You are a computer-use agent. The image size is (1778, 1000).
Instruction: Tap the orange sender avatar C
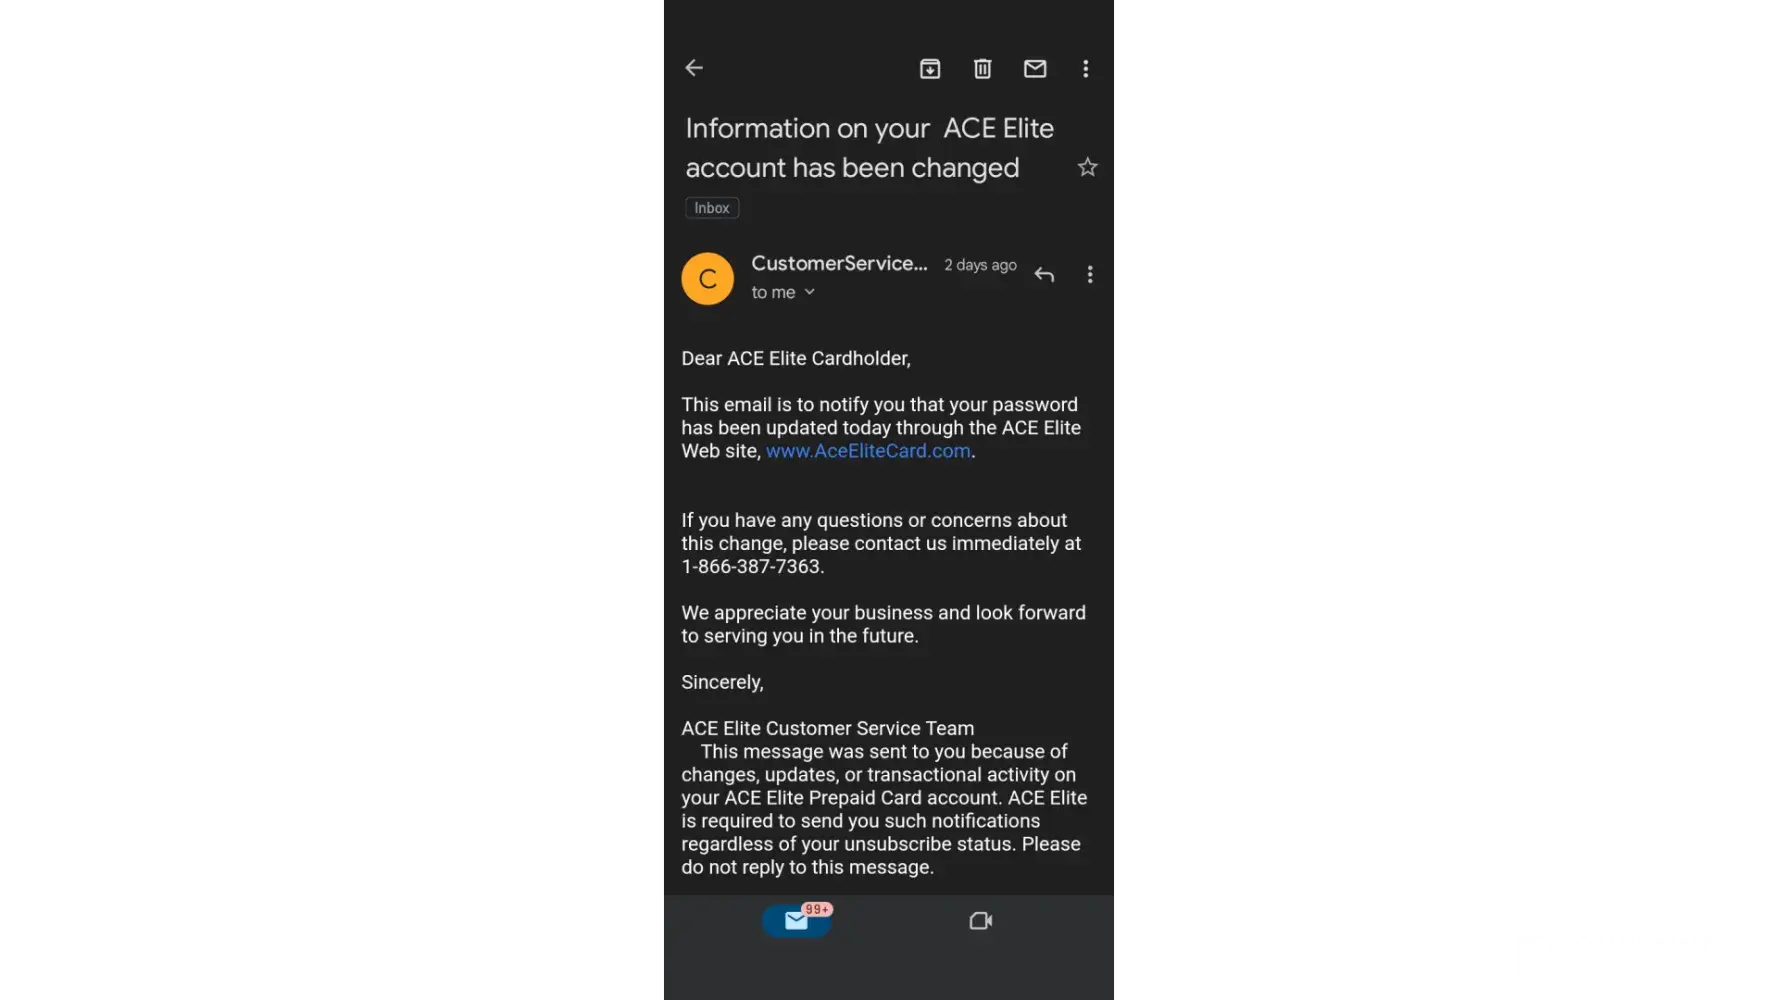coord(708,278)
